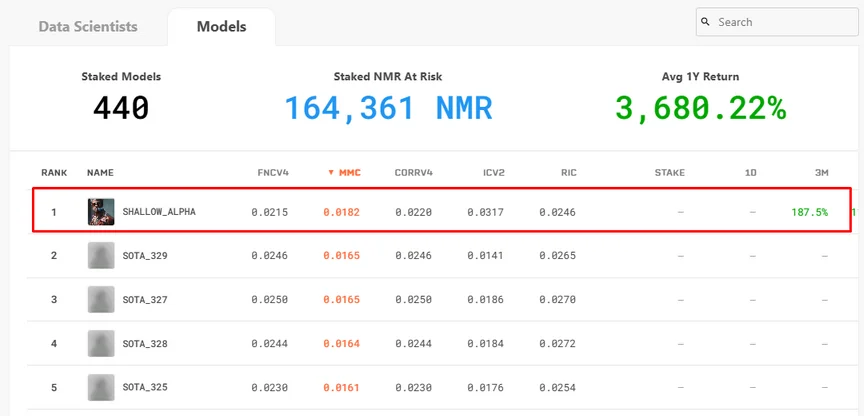
Task: Open the SOTA_325 model name
Action: coord(145,387)
